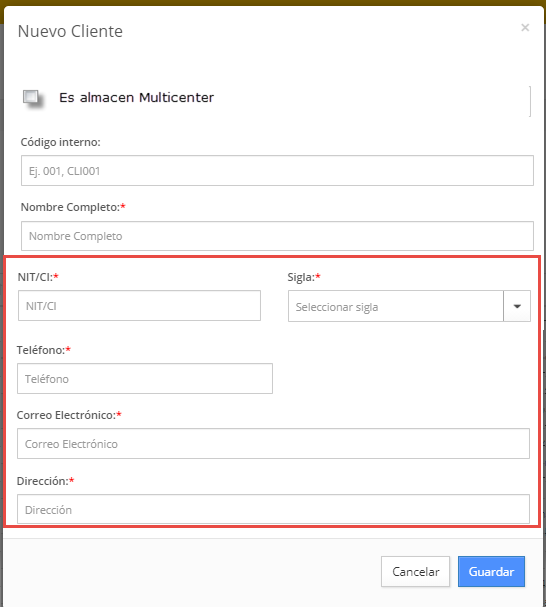Image resolution: width=546 pixels, height=607 pixels.
Task: Click the 'Código interno:' label
Action: [x=60, y=142]
